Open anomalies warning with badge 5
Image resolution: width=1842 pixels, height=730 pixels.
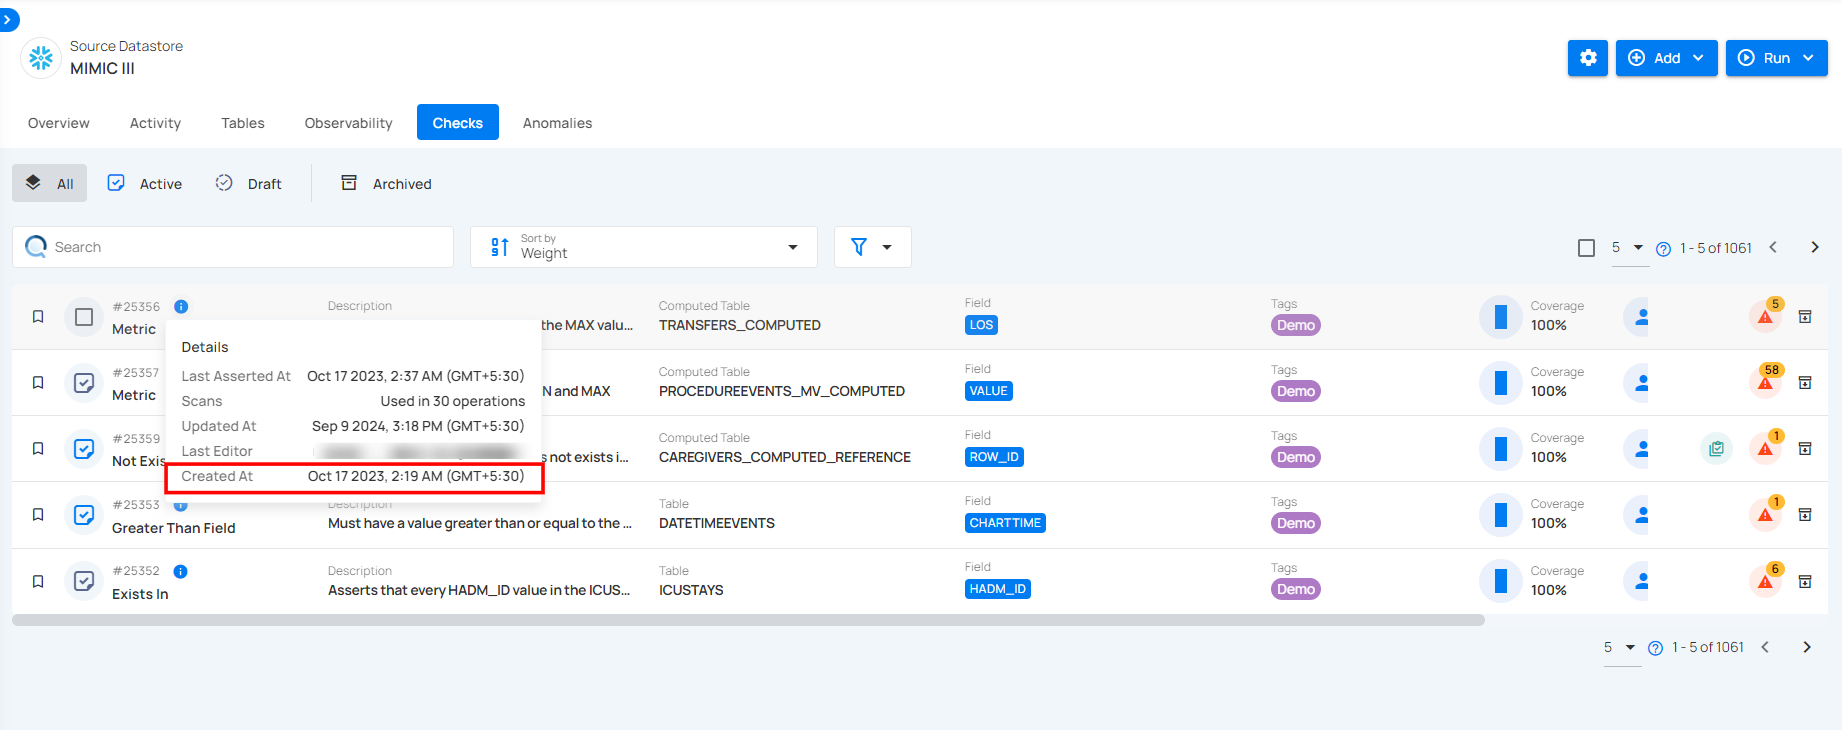[x=1766, y=315]
